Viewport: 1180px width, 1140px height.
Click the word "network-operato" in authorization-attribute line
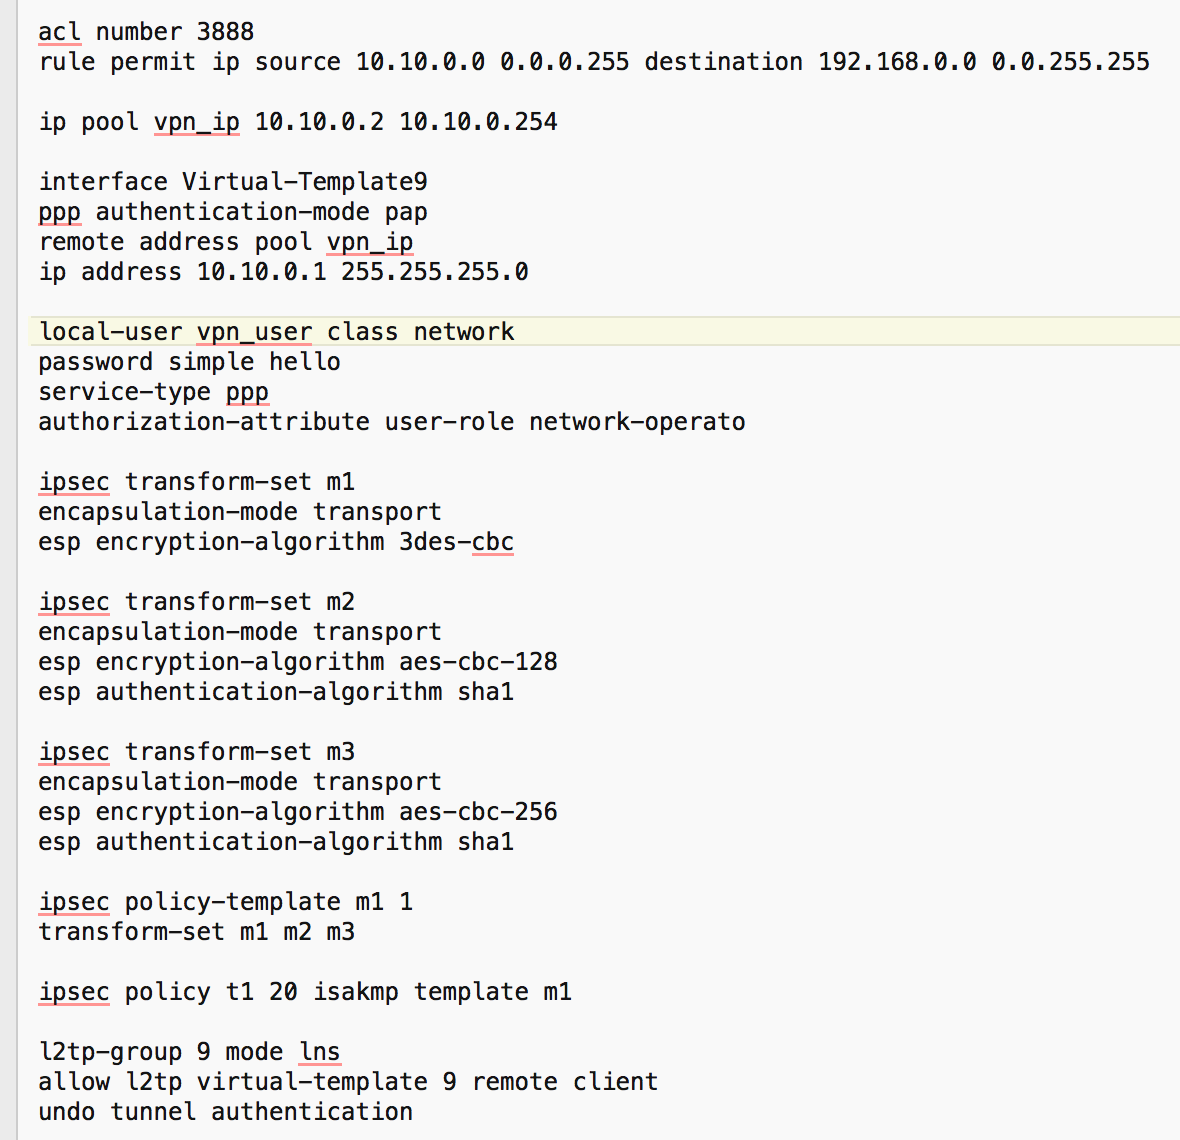pos(637,422)
